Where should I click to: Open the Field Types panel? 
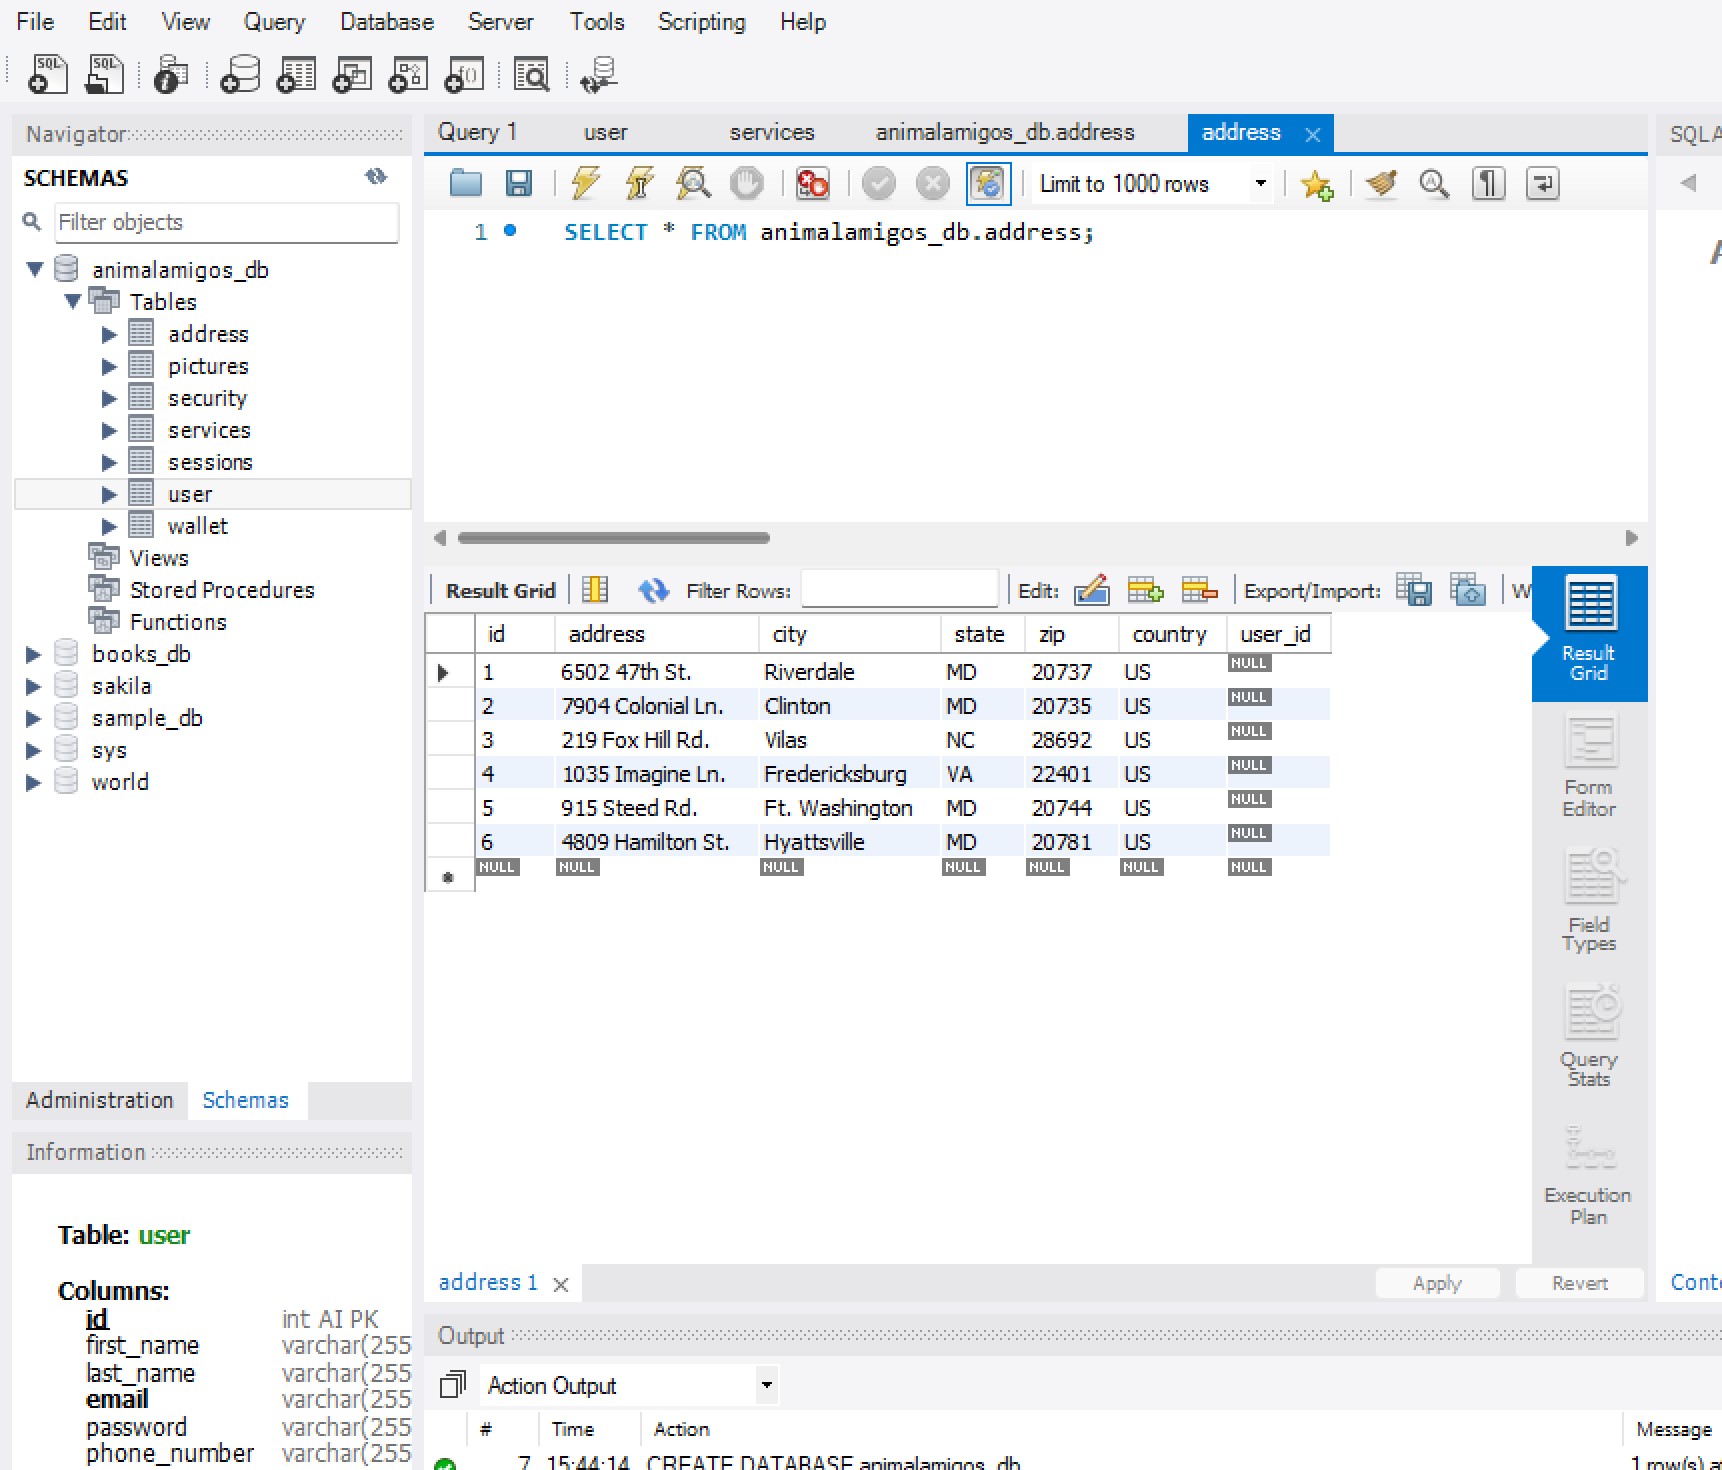pos(1588,900)
